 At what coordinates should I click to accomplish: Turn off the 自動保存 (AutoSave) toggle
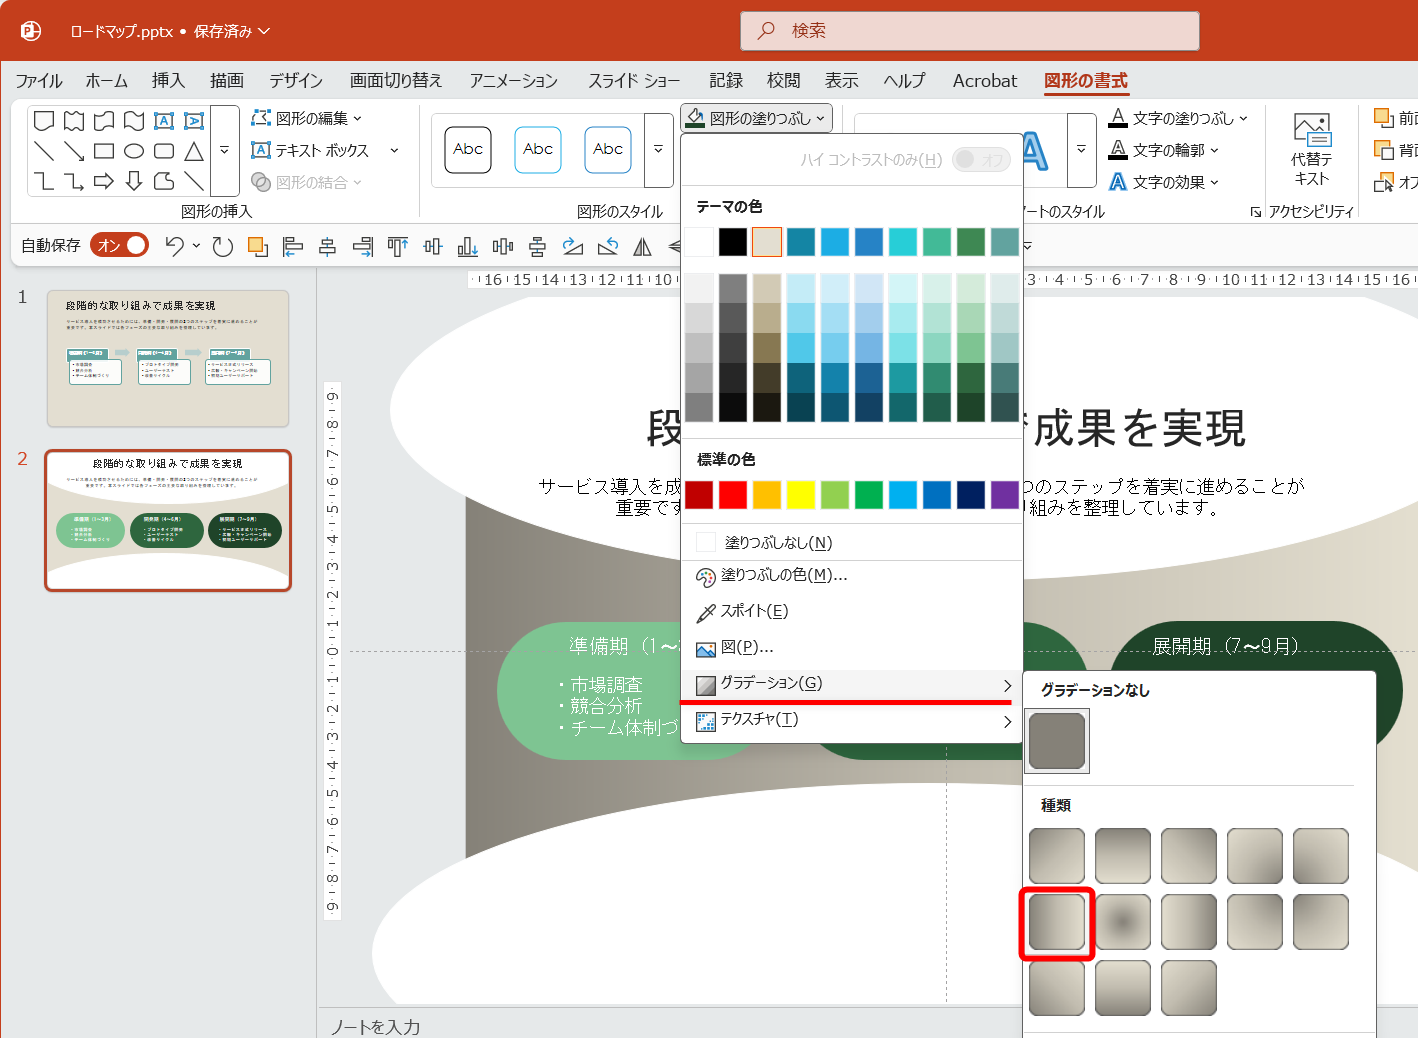(119, 244)
